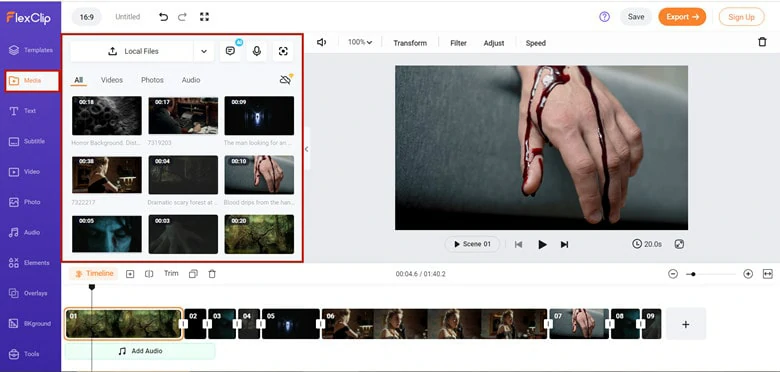Expand the Local Files dropdown arrow
This screenshot has width=780, height=372.
(x=204, y=51)
